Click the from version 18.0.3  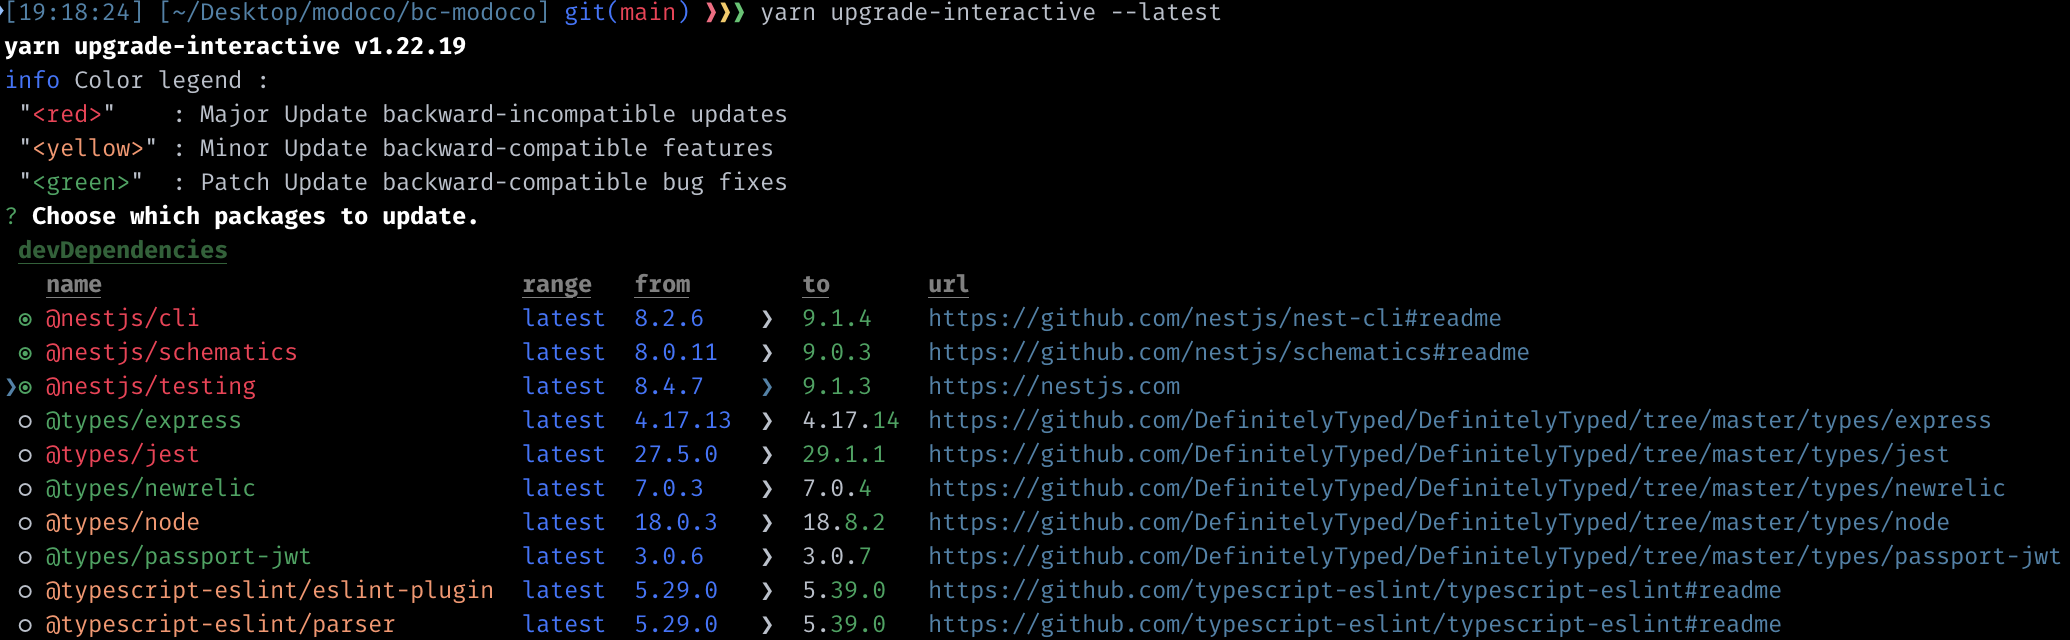click(x=675, y=522)
